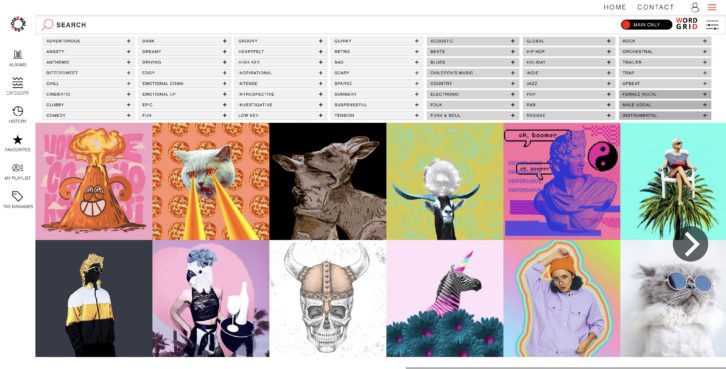Viewport: 726px width, 369px height.
Task: Open Favourites star icon
Action: [x=18, y=143]
